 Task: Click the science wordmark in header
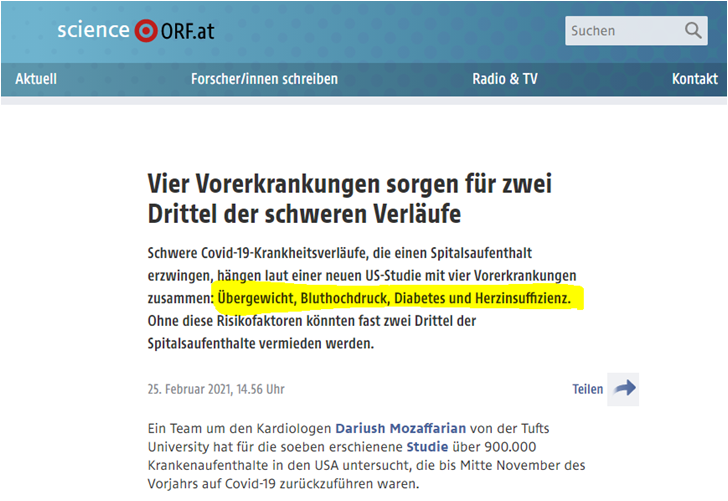(93, 30)
